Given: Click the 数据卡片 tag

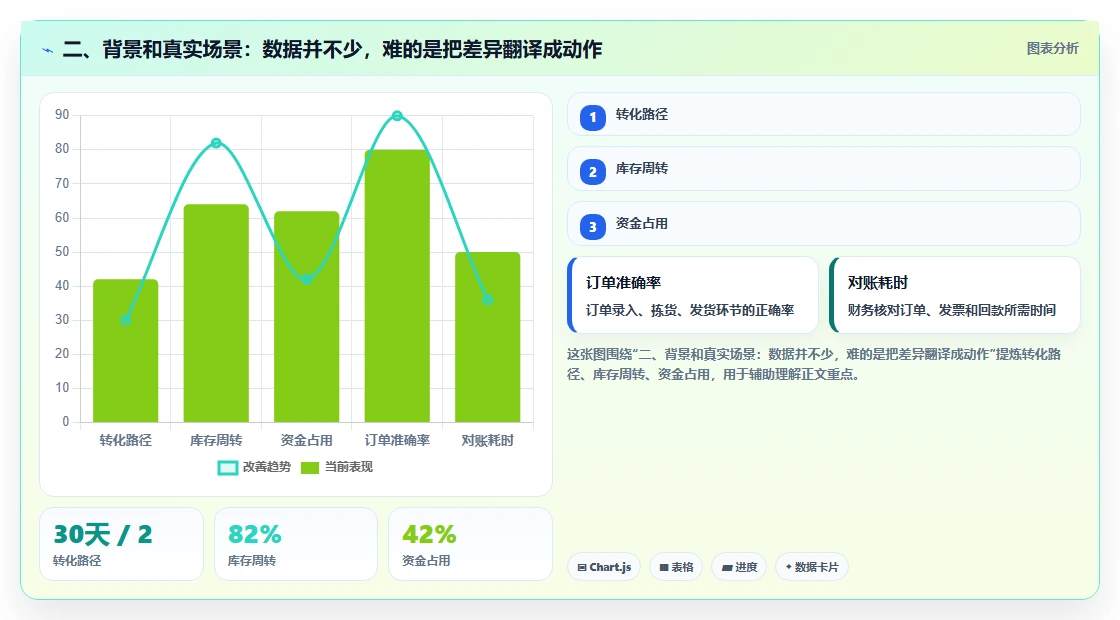Looking at the screenshot, I should pos(811,567).
